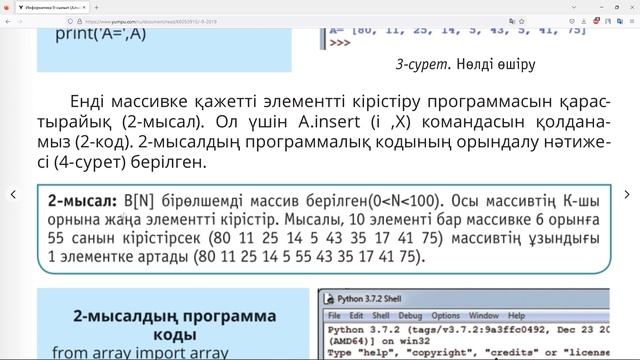Open Window menu in Python Shell image

pyautogui.click(x=484, y=316)
